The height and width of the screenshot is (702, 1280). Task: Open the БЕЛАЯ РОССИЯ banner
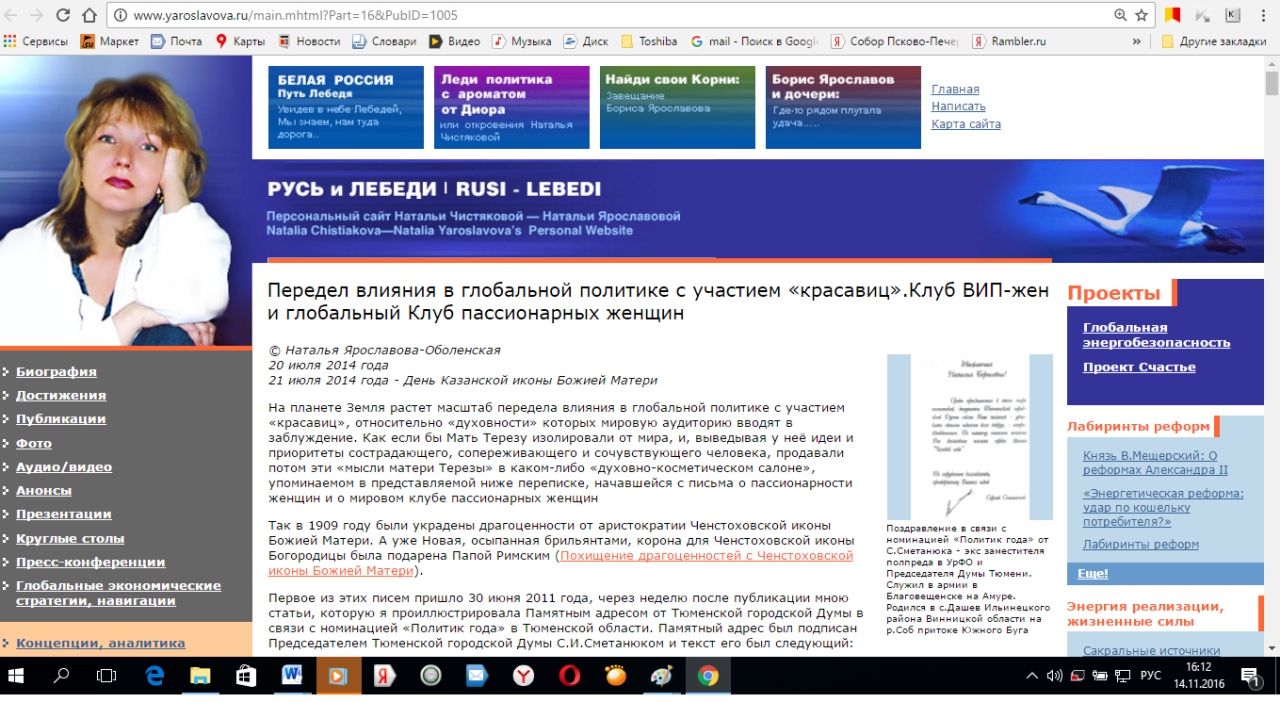click(346, 107)
